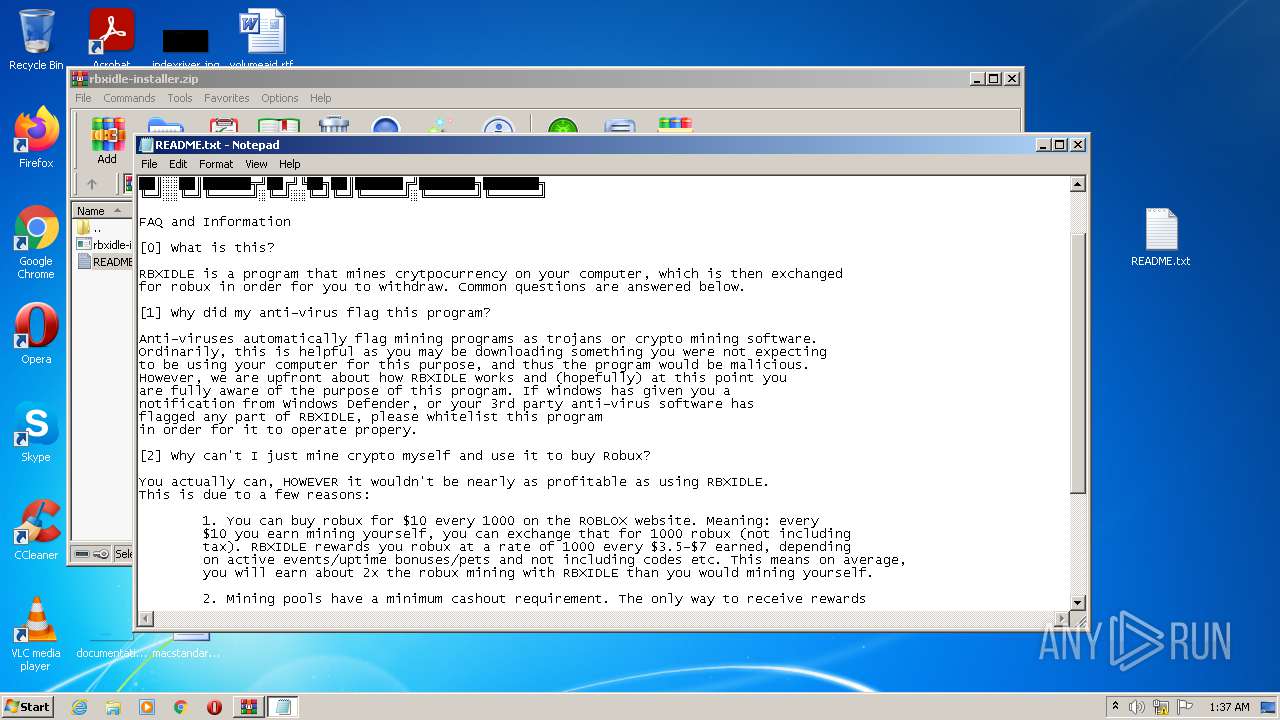Open Notepad View menu
Screen dimensions: 1280x720
point(256,164)
